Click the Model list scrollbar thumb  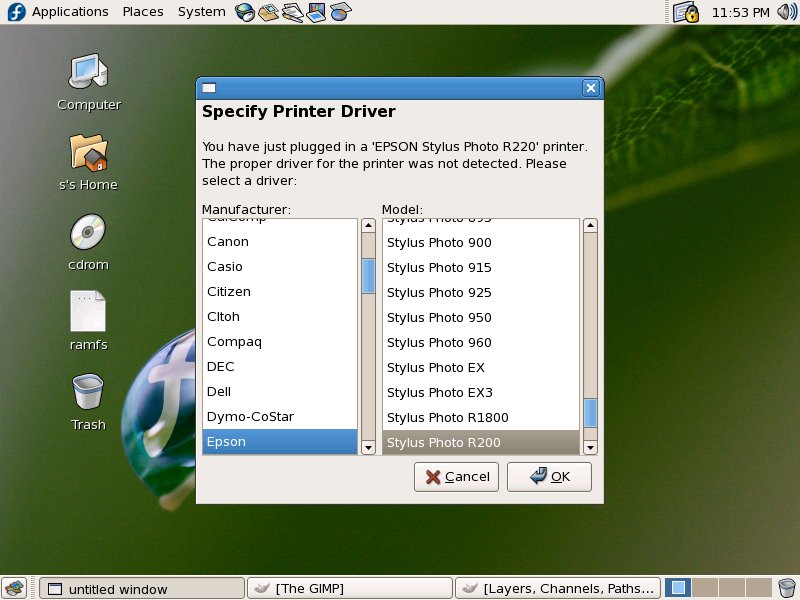pyautogui.click(x=590, y=413)
